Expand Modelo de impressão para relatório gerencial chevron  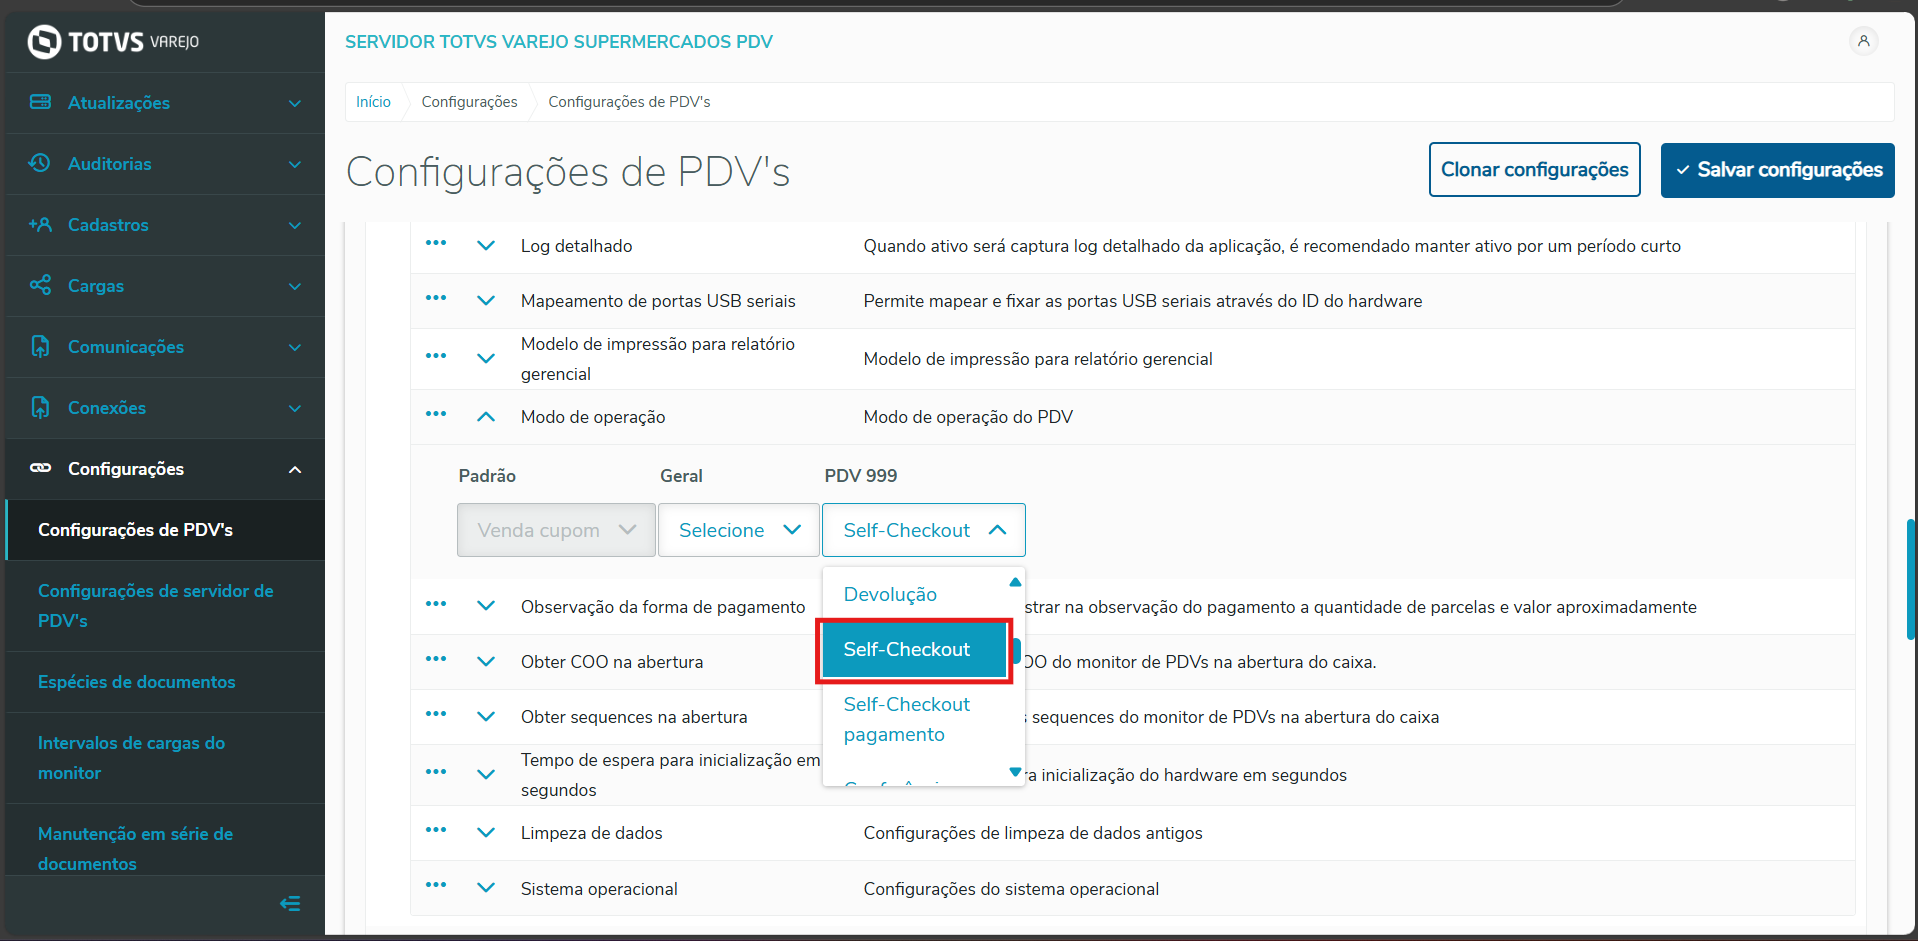[486, 359]
